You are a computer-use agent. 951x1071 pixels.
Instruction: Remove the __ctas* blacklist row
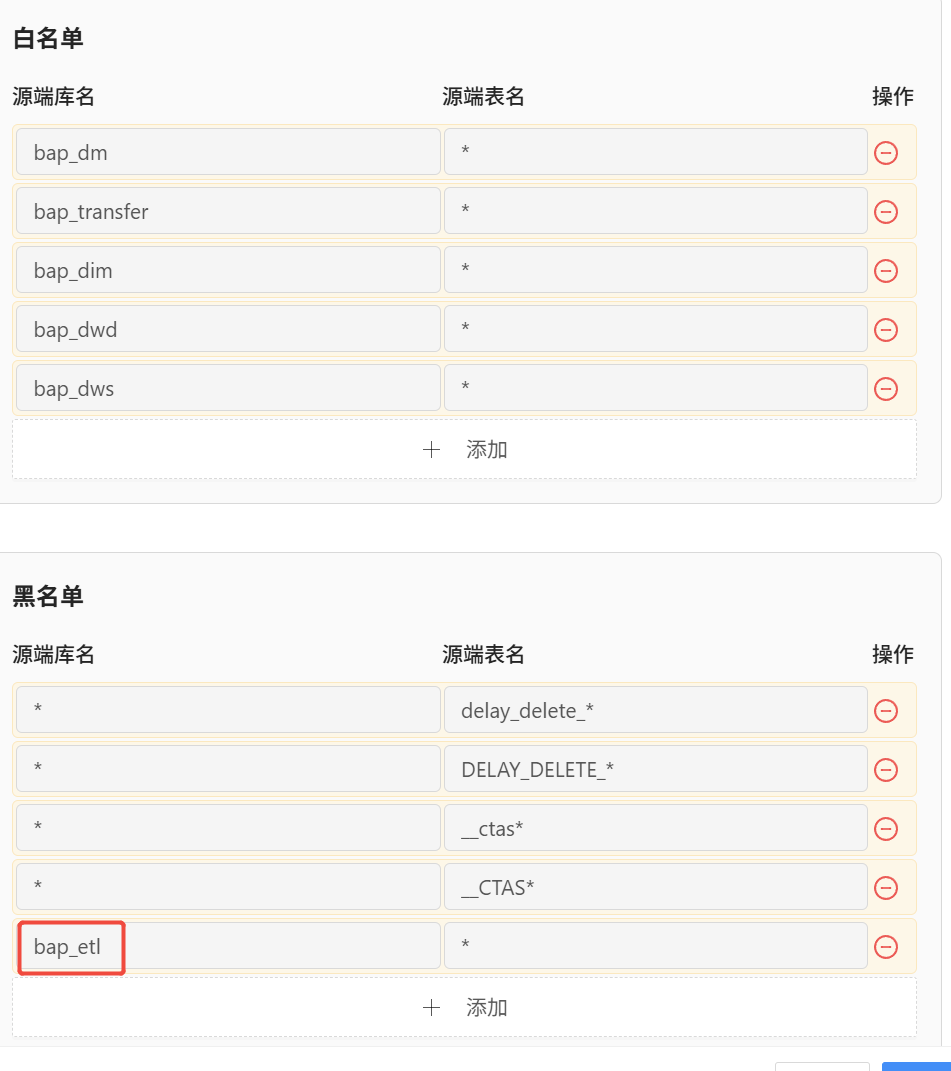(886, 829)
